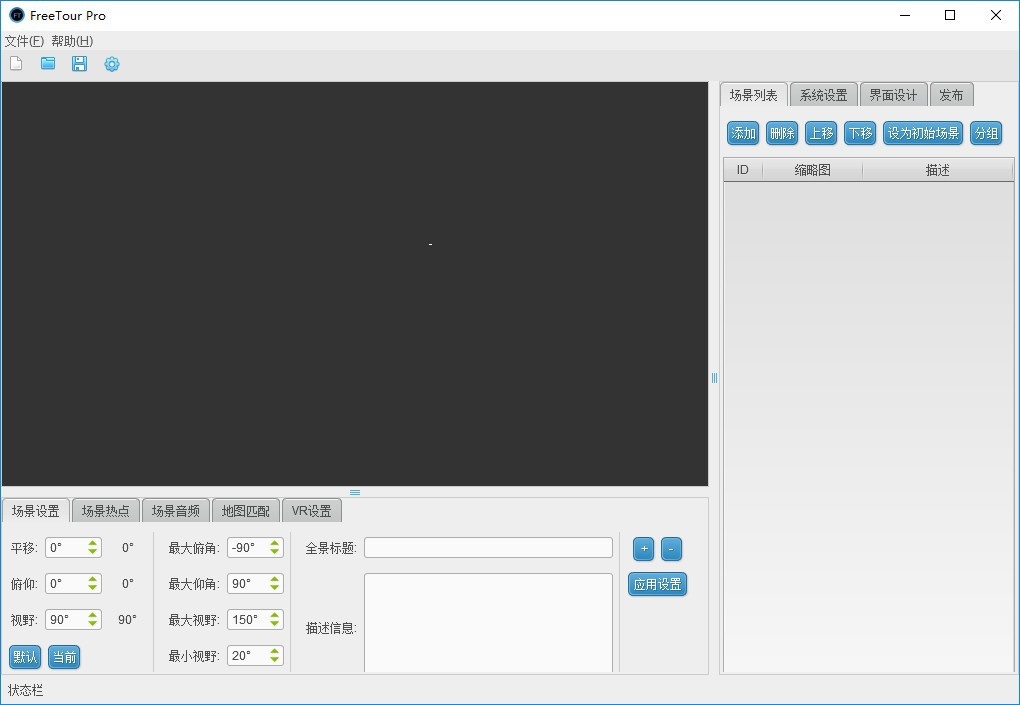
Task: Click the 添加 scene button
Action: pyautogui.click(x=743, y=134)
